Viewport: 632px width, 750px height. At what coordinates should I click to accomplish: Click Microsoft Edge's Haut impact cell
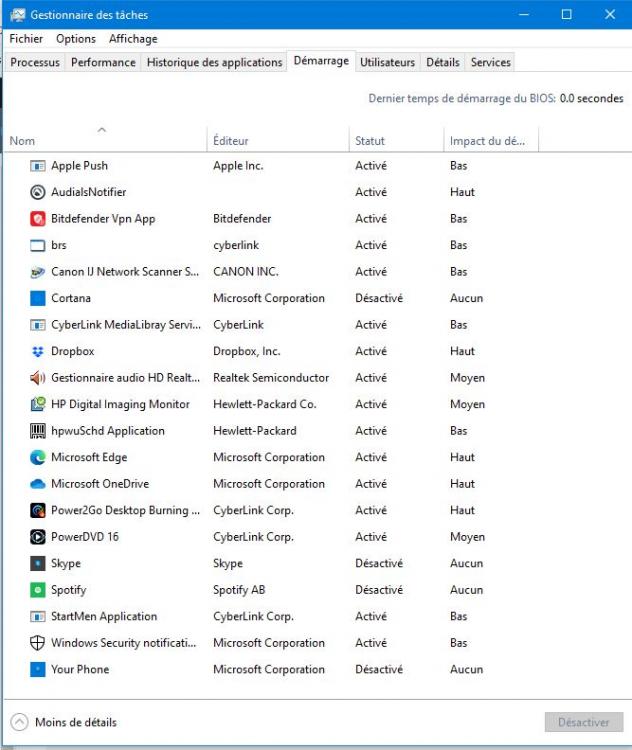coord(462,457)
